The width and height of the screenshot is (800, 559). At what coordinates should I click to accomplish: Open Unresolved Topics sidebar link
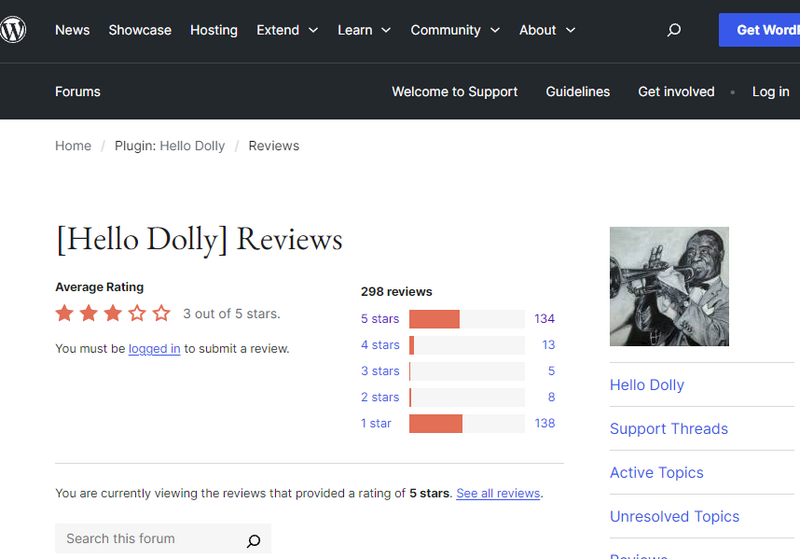point(674,517)
